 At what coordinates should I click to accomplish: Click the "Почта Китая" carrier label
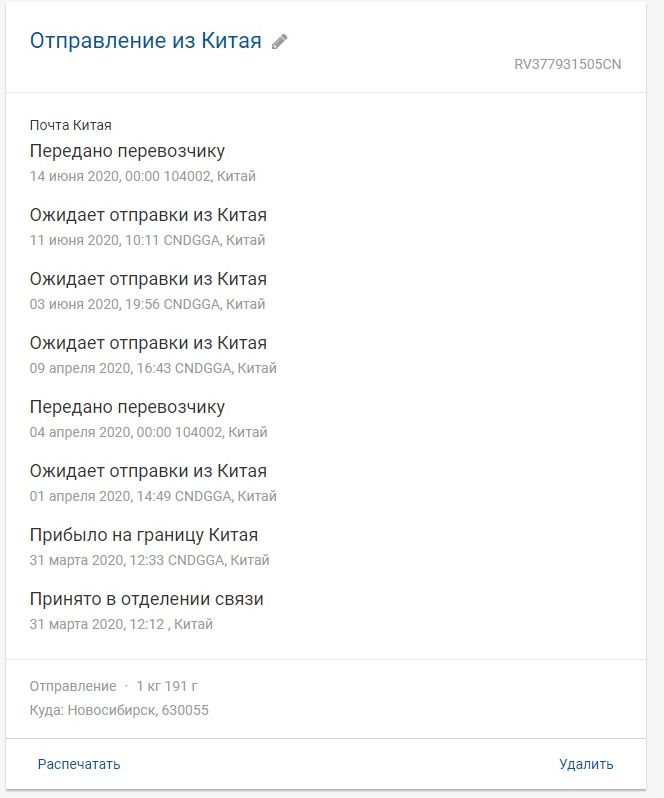coord(70,125)
